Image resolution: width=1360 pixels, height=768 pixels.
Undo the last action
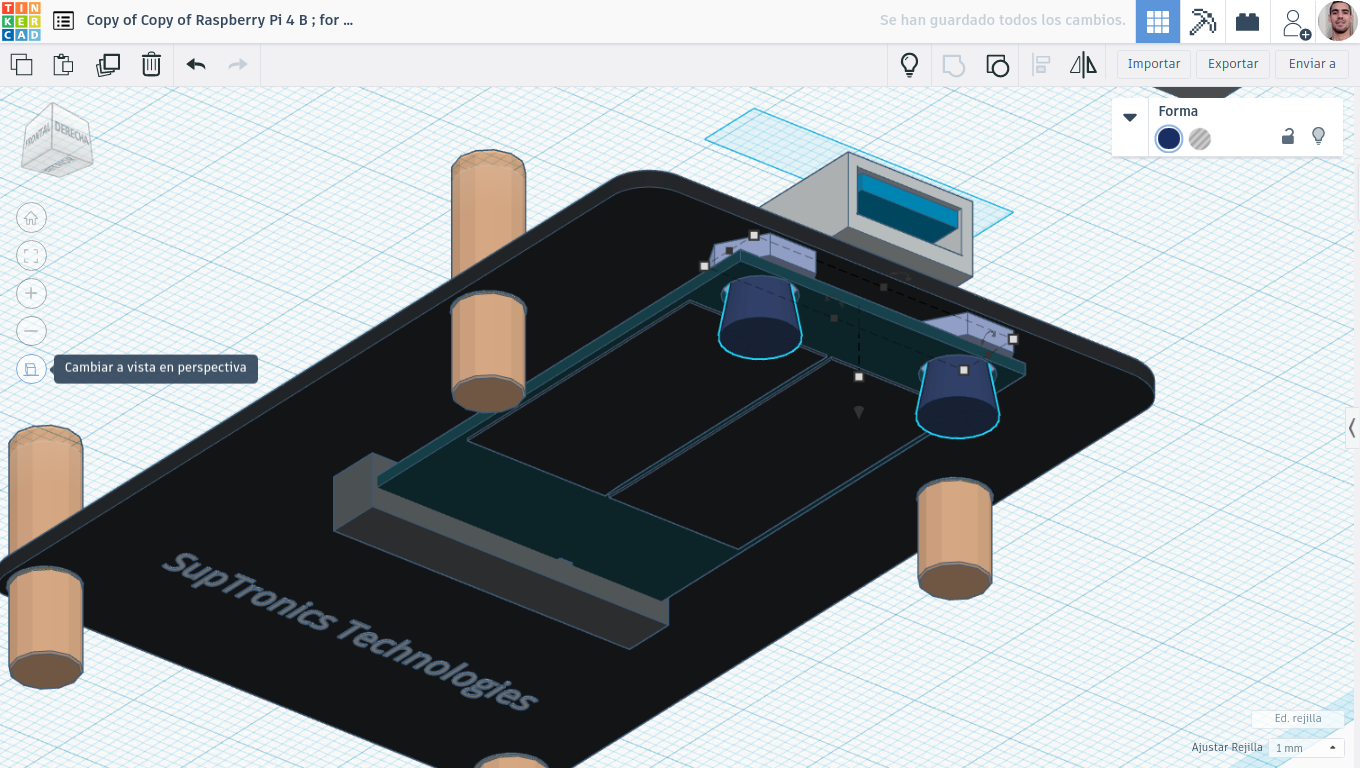(x=196, y=65)
